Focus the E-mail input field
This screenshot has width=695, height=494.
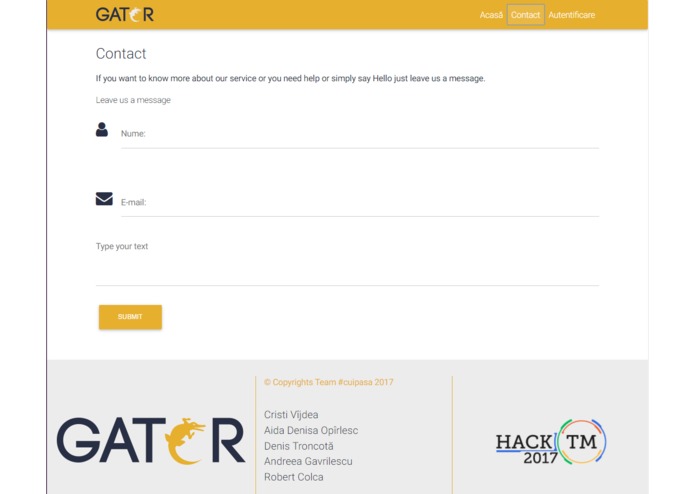click(360, 203)
